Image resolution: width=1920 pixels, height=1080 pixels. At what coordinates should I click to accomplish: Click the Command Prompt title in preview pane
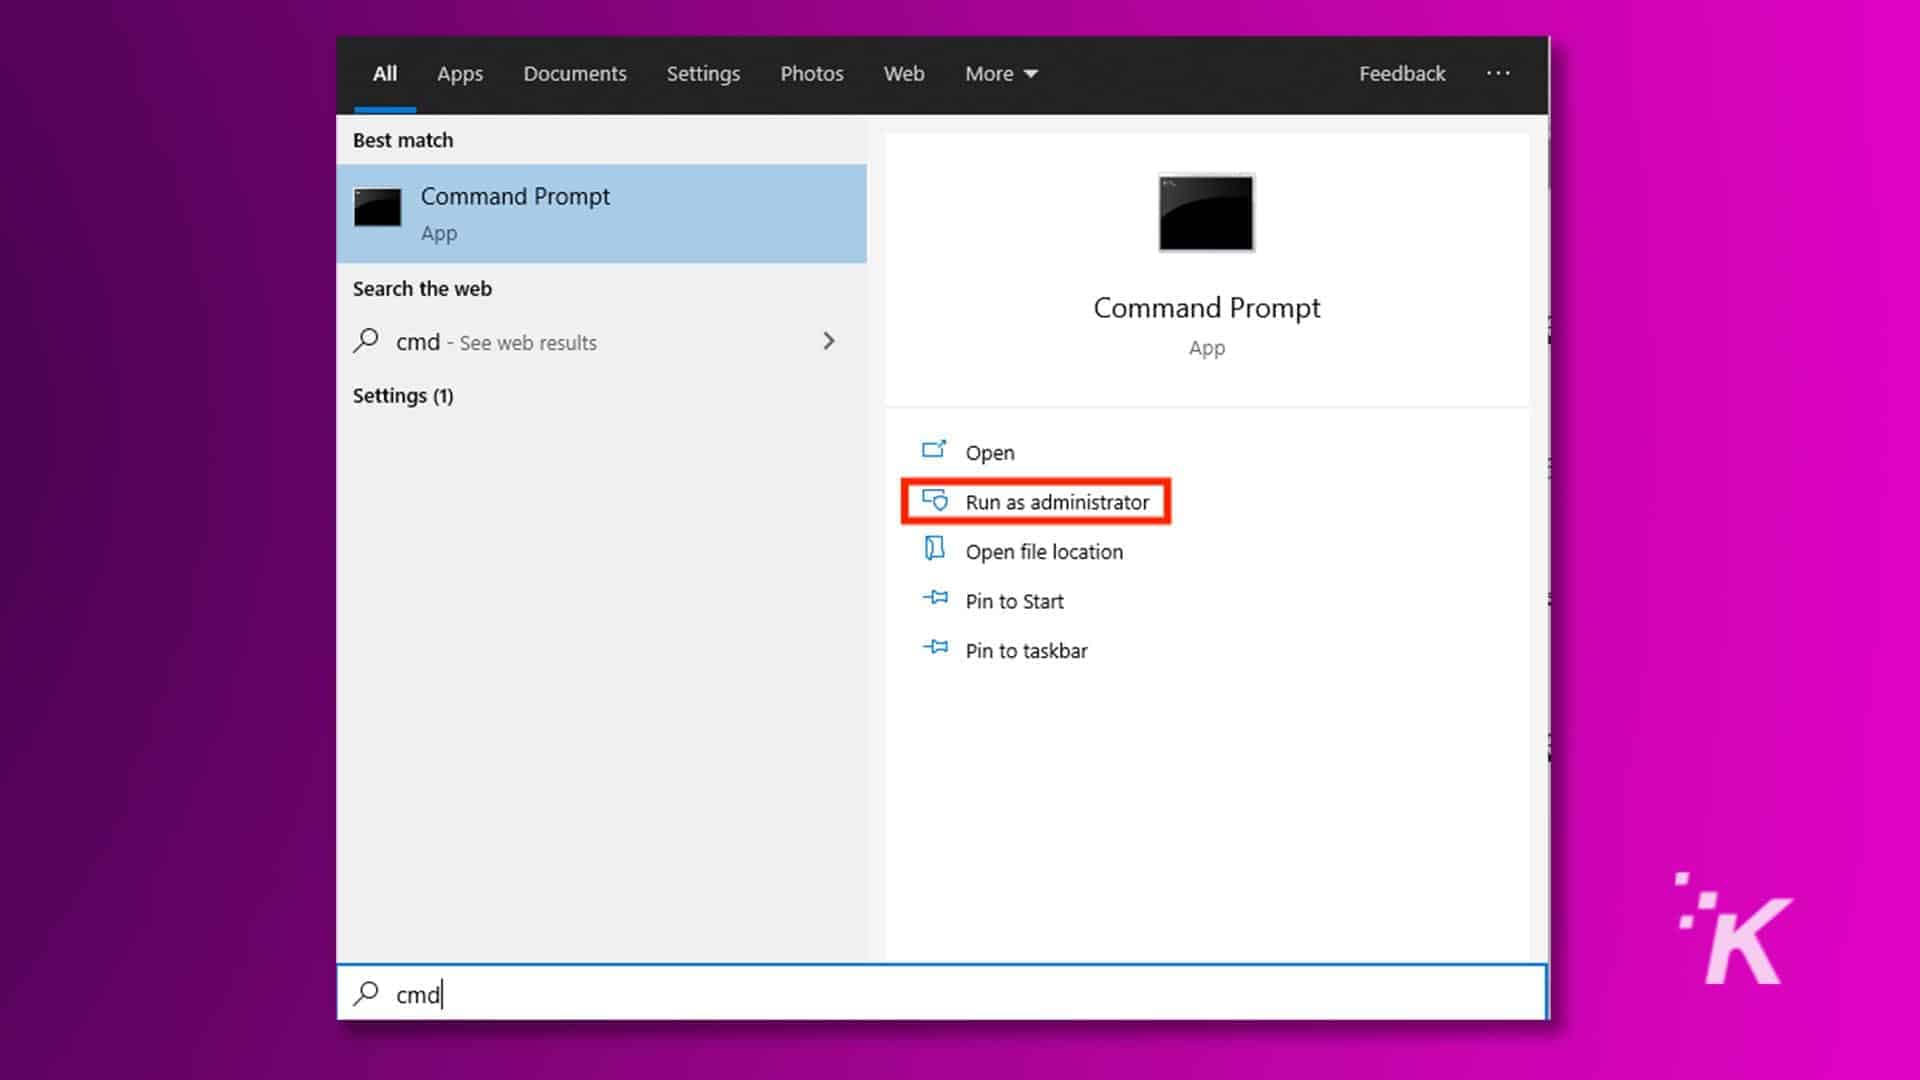[x=1206, y=308]
